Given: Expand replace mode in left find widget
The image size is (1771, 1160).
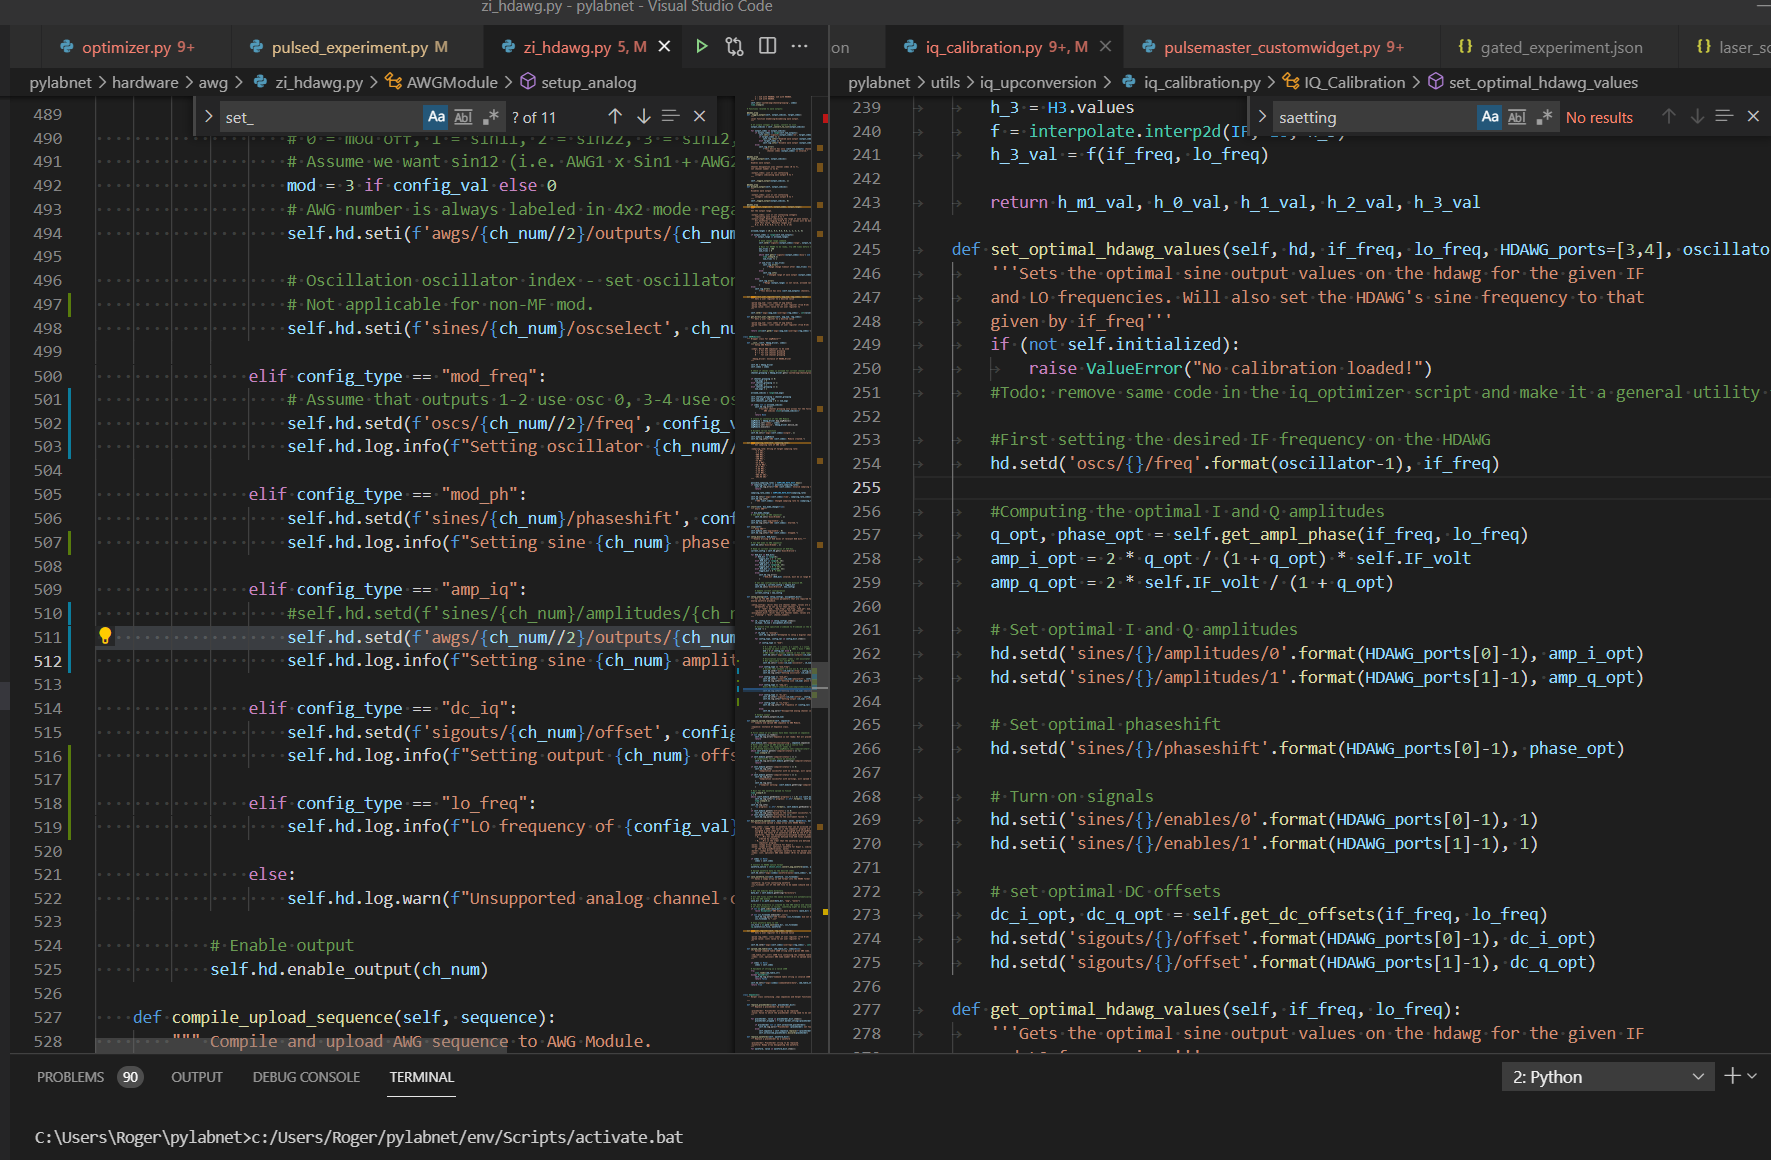Looking at the screenshot, I should tap(208, 117).
